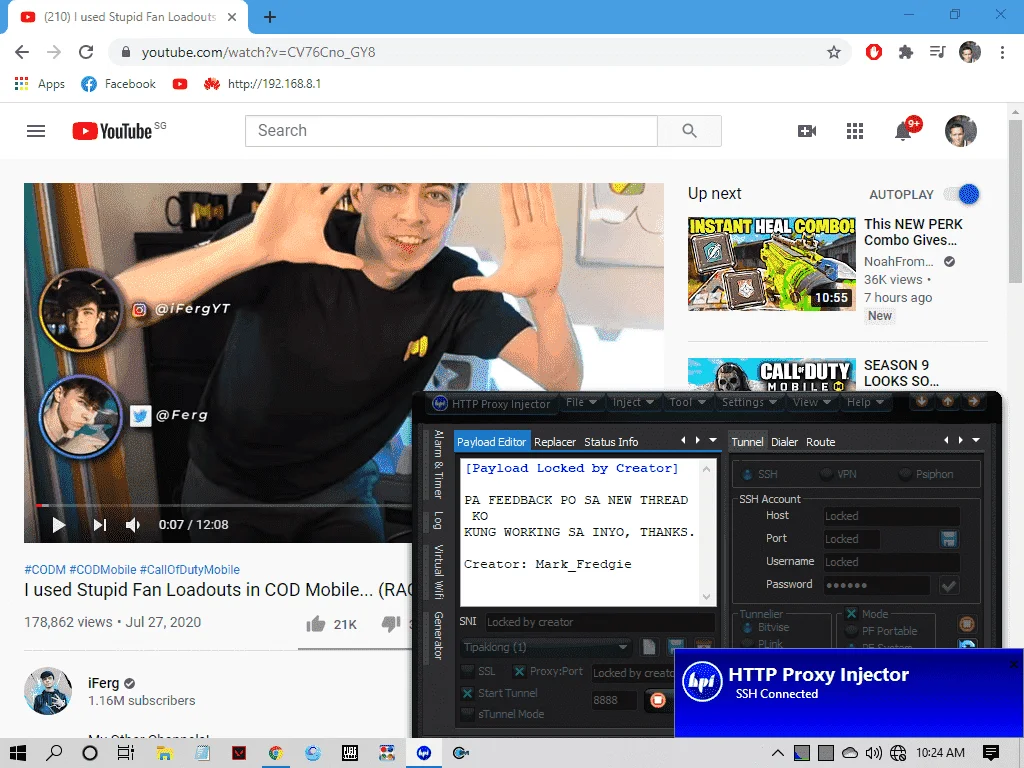Viewport: 1024px width, 768px height.
Task: Open the Create video camera icon
Action: (807, 131)
